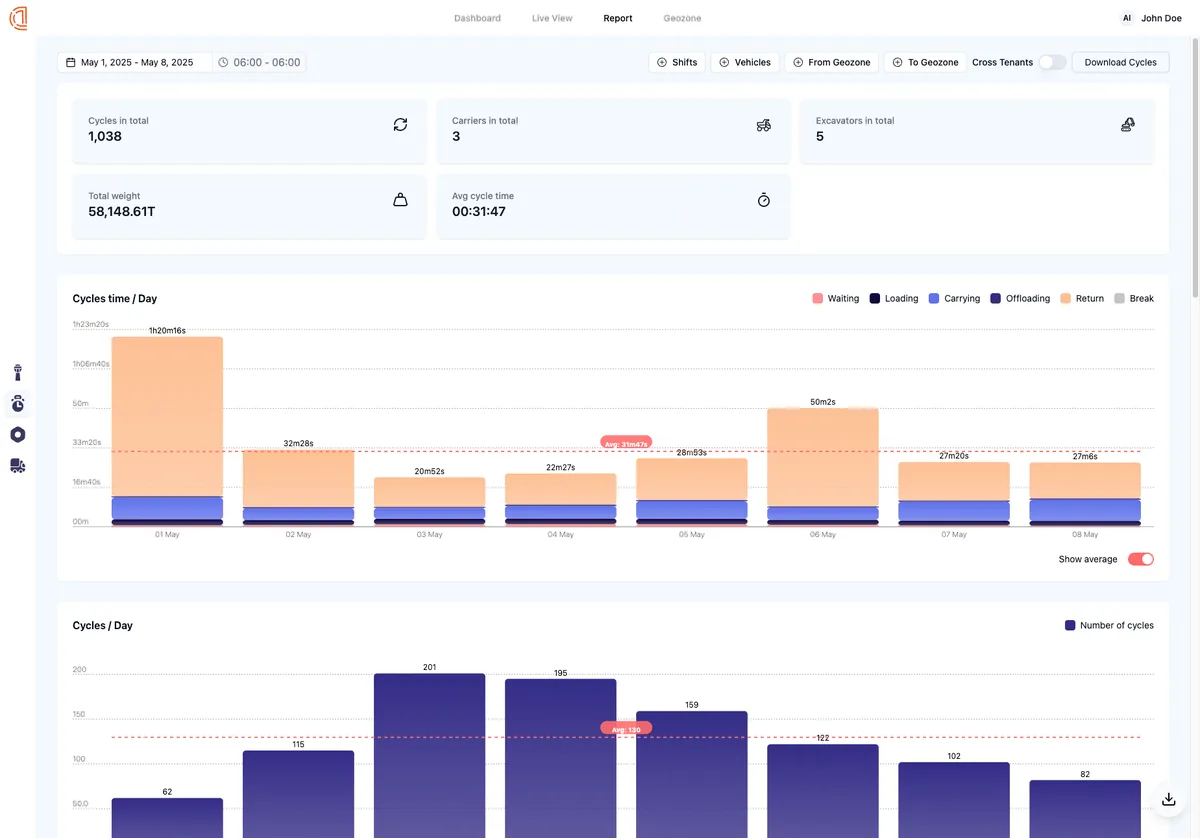Open the date range picker
The height and width of the screenshot is (838, 1200).
135,61
